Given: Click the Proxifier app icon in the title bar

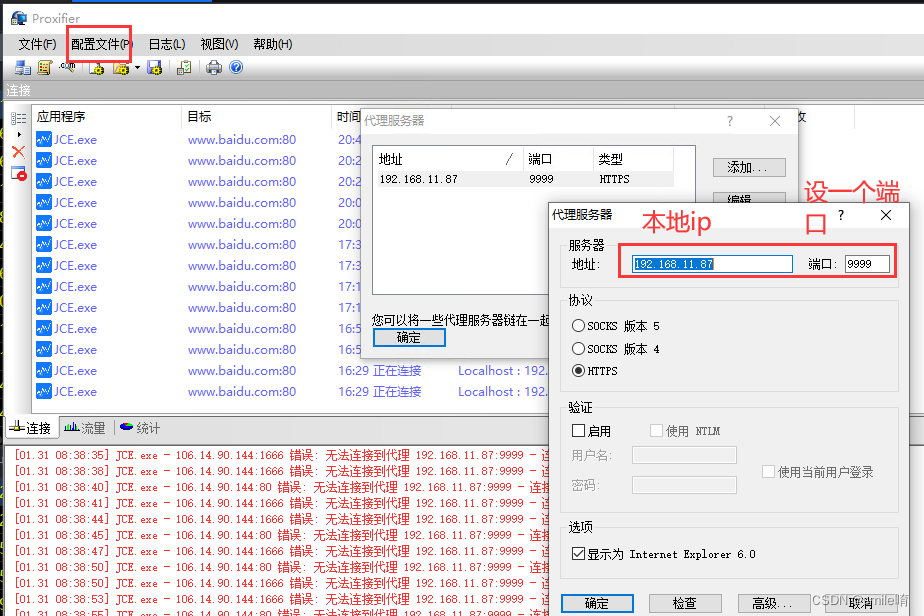Looking at the screenshot, I should [x=19, y=18].
